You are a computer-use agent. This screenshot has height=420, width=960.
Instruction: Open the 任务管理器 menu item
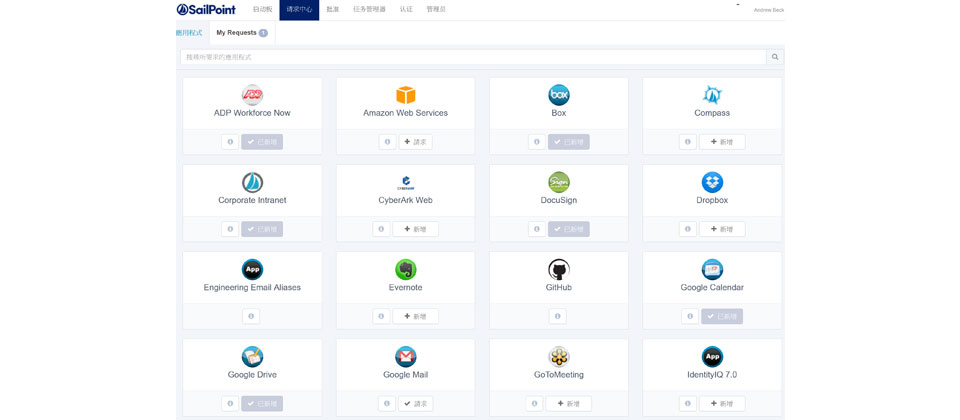point(369,9)
